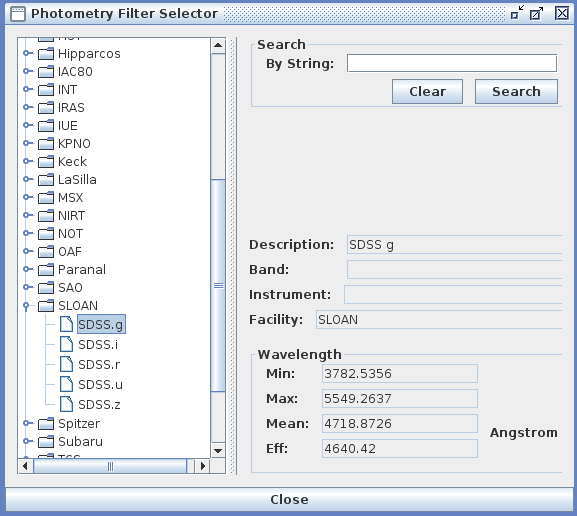The height and width of the screenshot is (516, 577).
Task: Click the dotted split pane divider handle
Action: [233, 256]
